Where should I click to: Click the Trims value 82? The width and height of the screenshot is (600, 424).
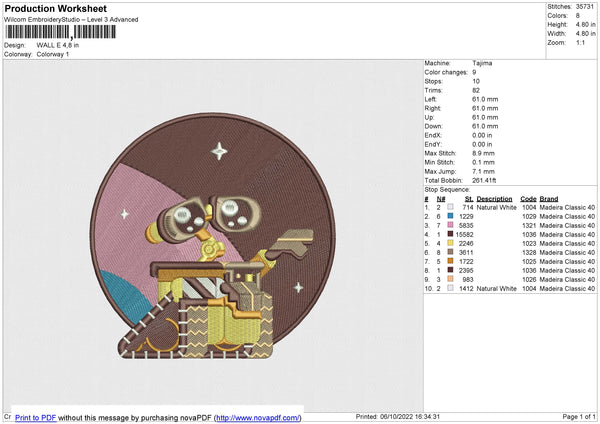476,90
